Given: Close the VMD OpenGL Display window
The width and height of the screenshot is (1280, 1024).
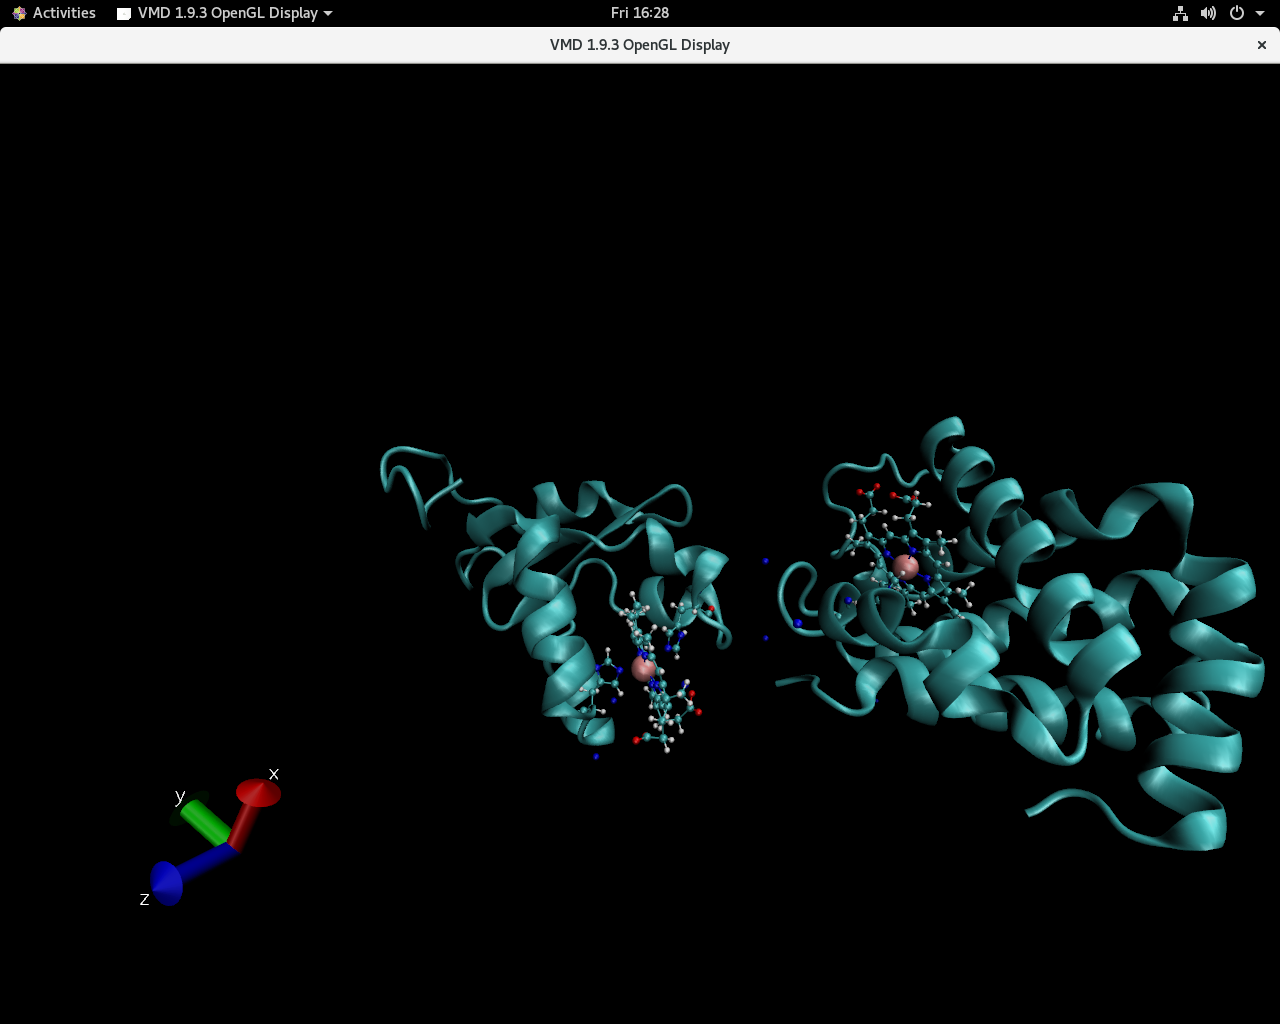Looking at the screenshot, I should pos(1261,45).
